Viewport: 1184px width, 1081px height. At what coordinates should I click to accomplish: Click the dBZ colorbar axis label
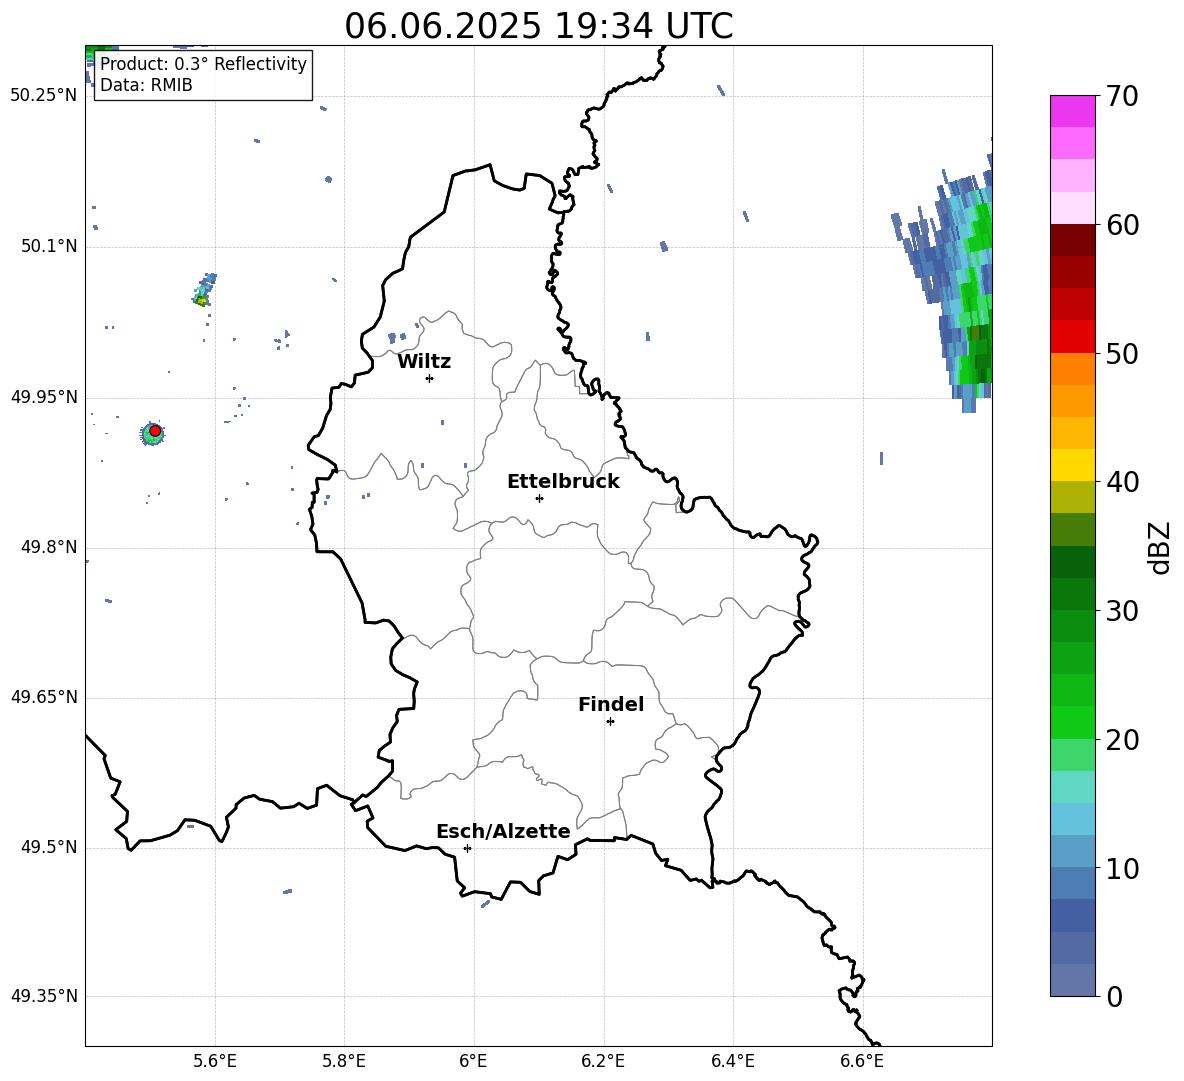(x=1161, y=547)
